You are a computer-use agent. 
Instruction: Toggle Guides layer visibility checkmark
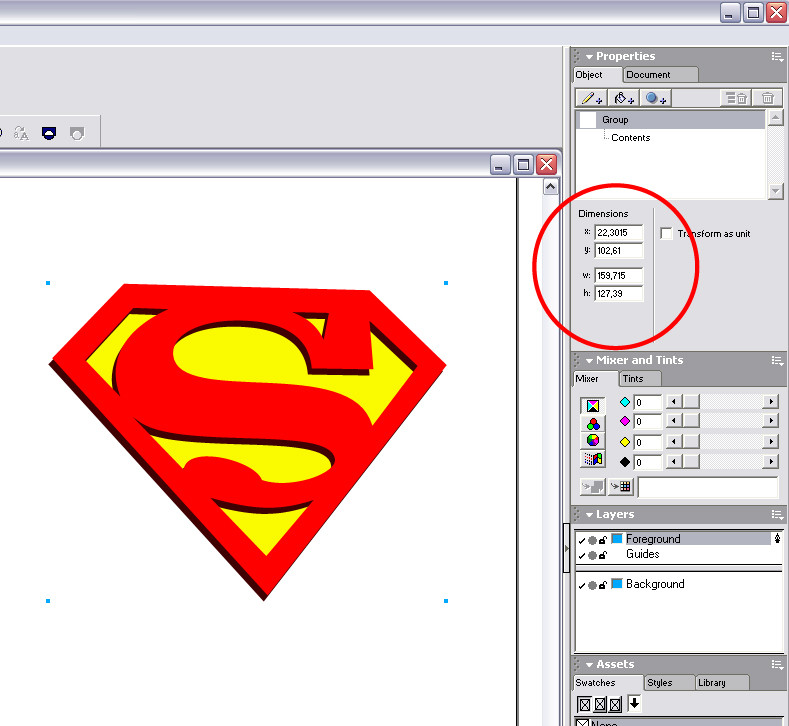(582, 555)
